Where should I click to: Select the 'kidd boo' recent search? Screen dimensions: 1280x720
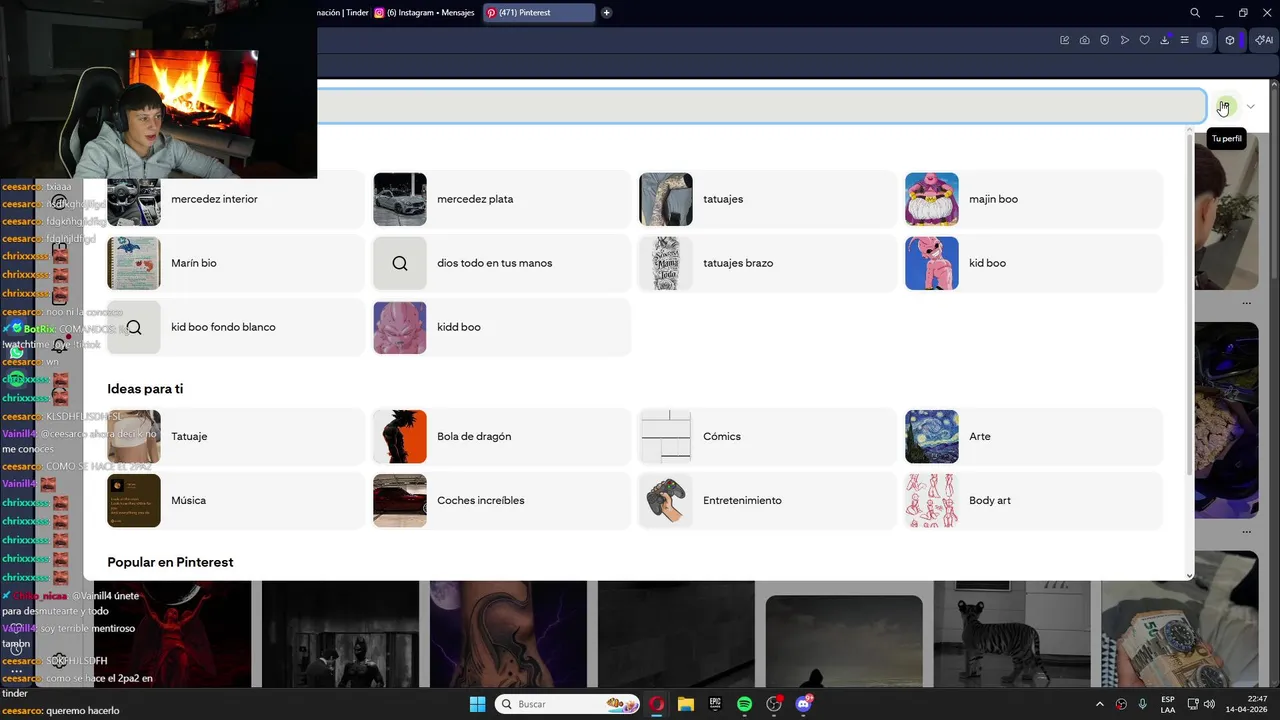pyautogui.click(x=502, y=327)
